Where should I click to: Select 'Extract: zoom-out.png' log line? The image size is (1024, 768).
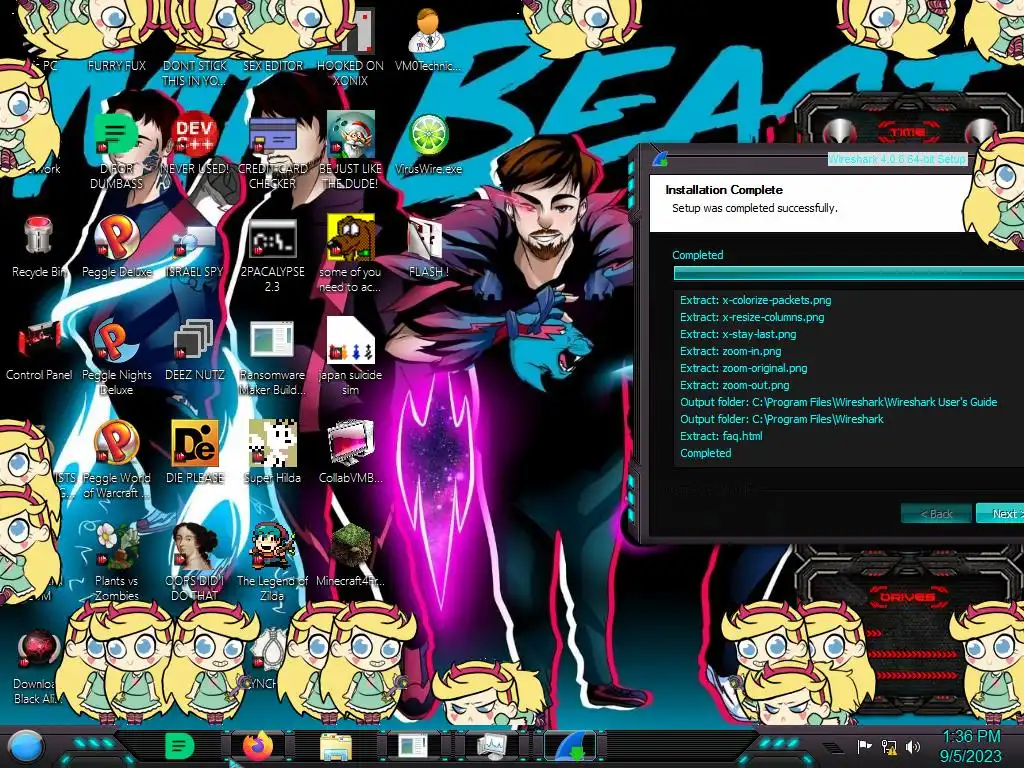coord(734,385)
